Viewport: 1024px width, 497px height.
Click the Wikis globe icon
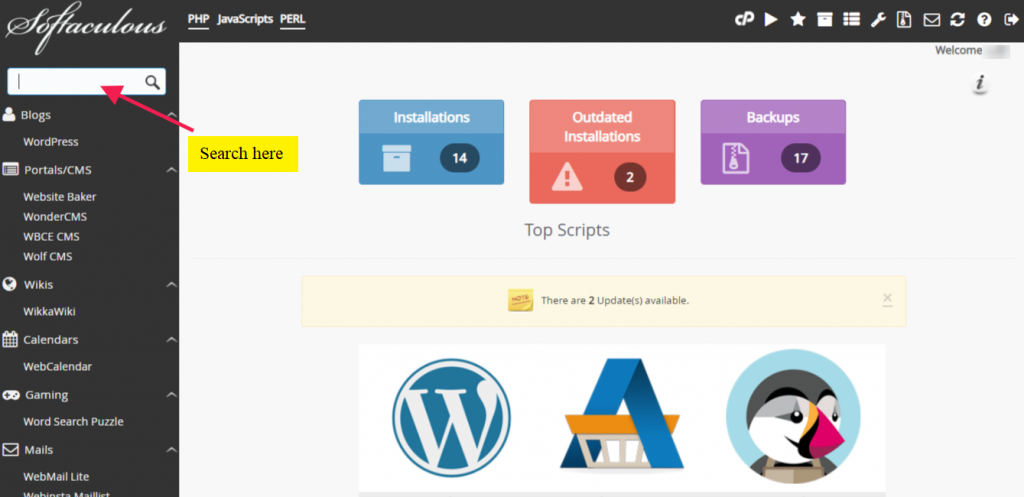coord(9,285)
